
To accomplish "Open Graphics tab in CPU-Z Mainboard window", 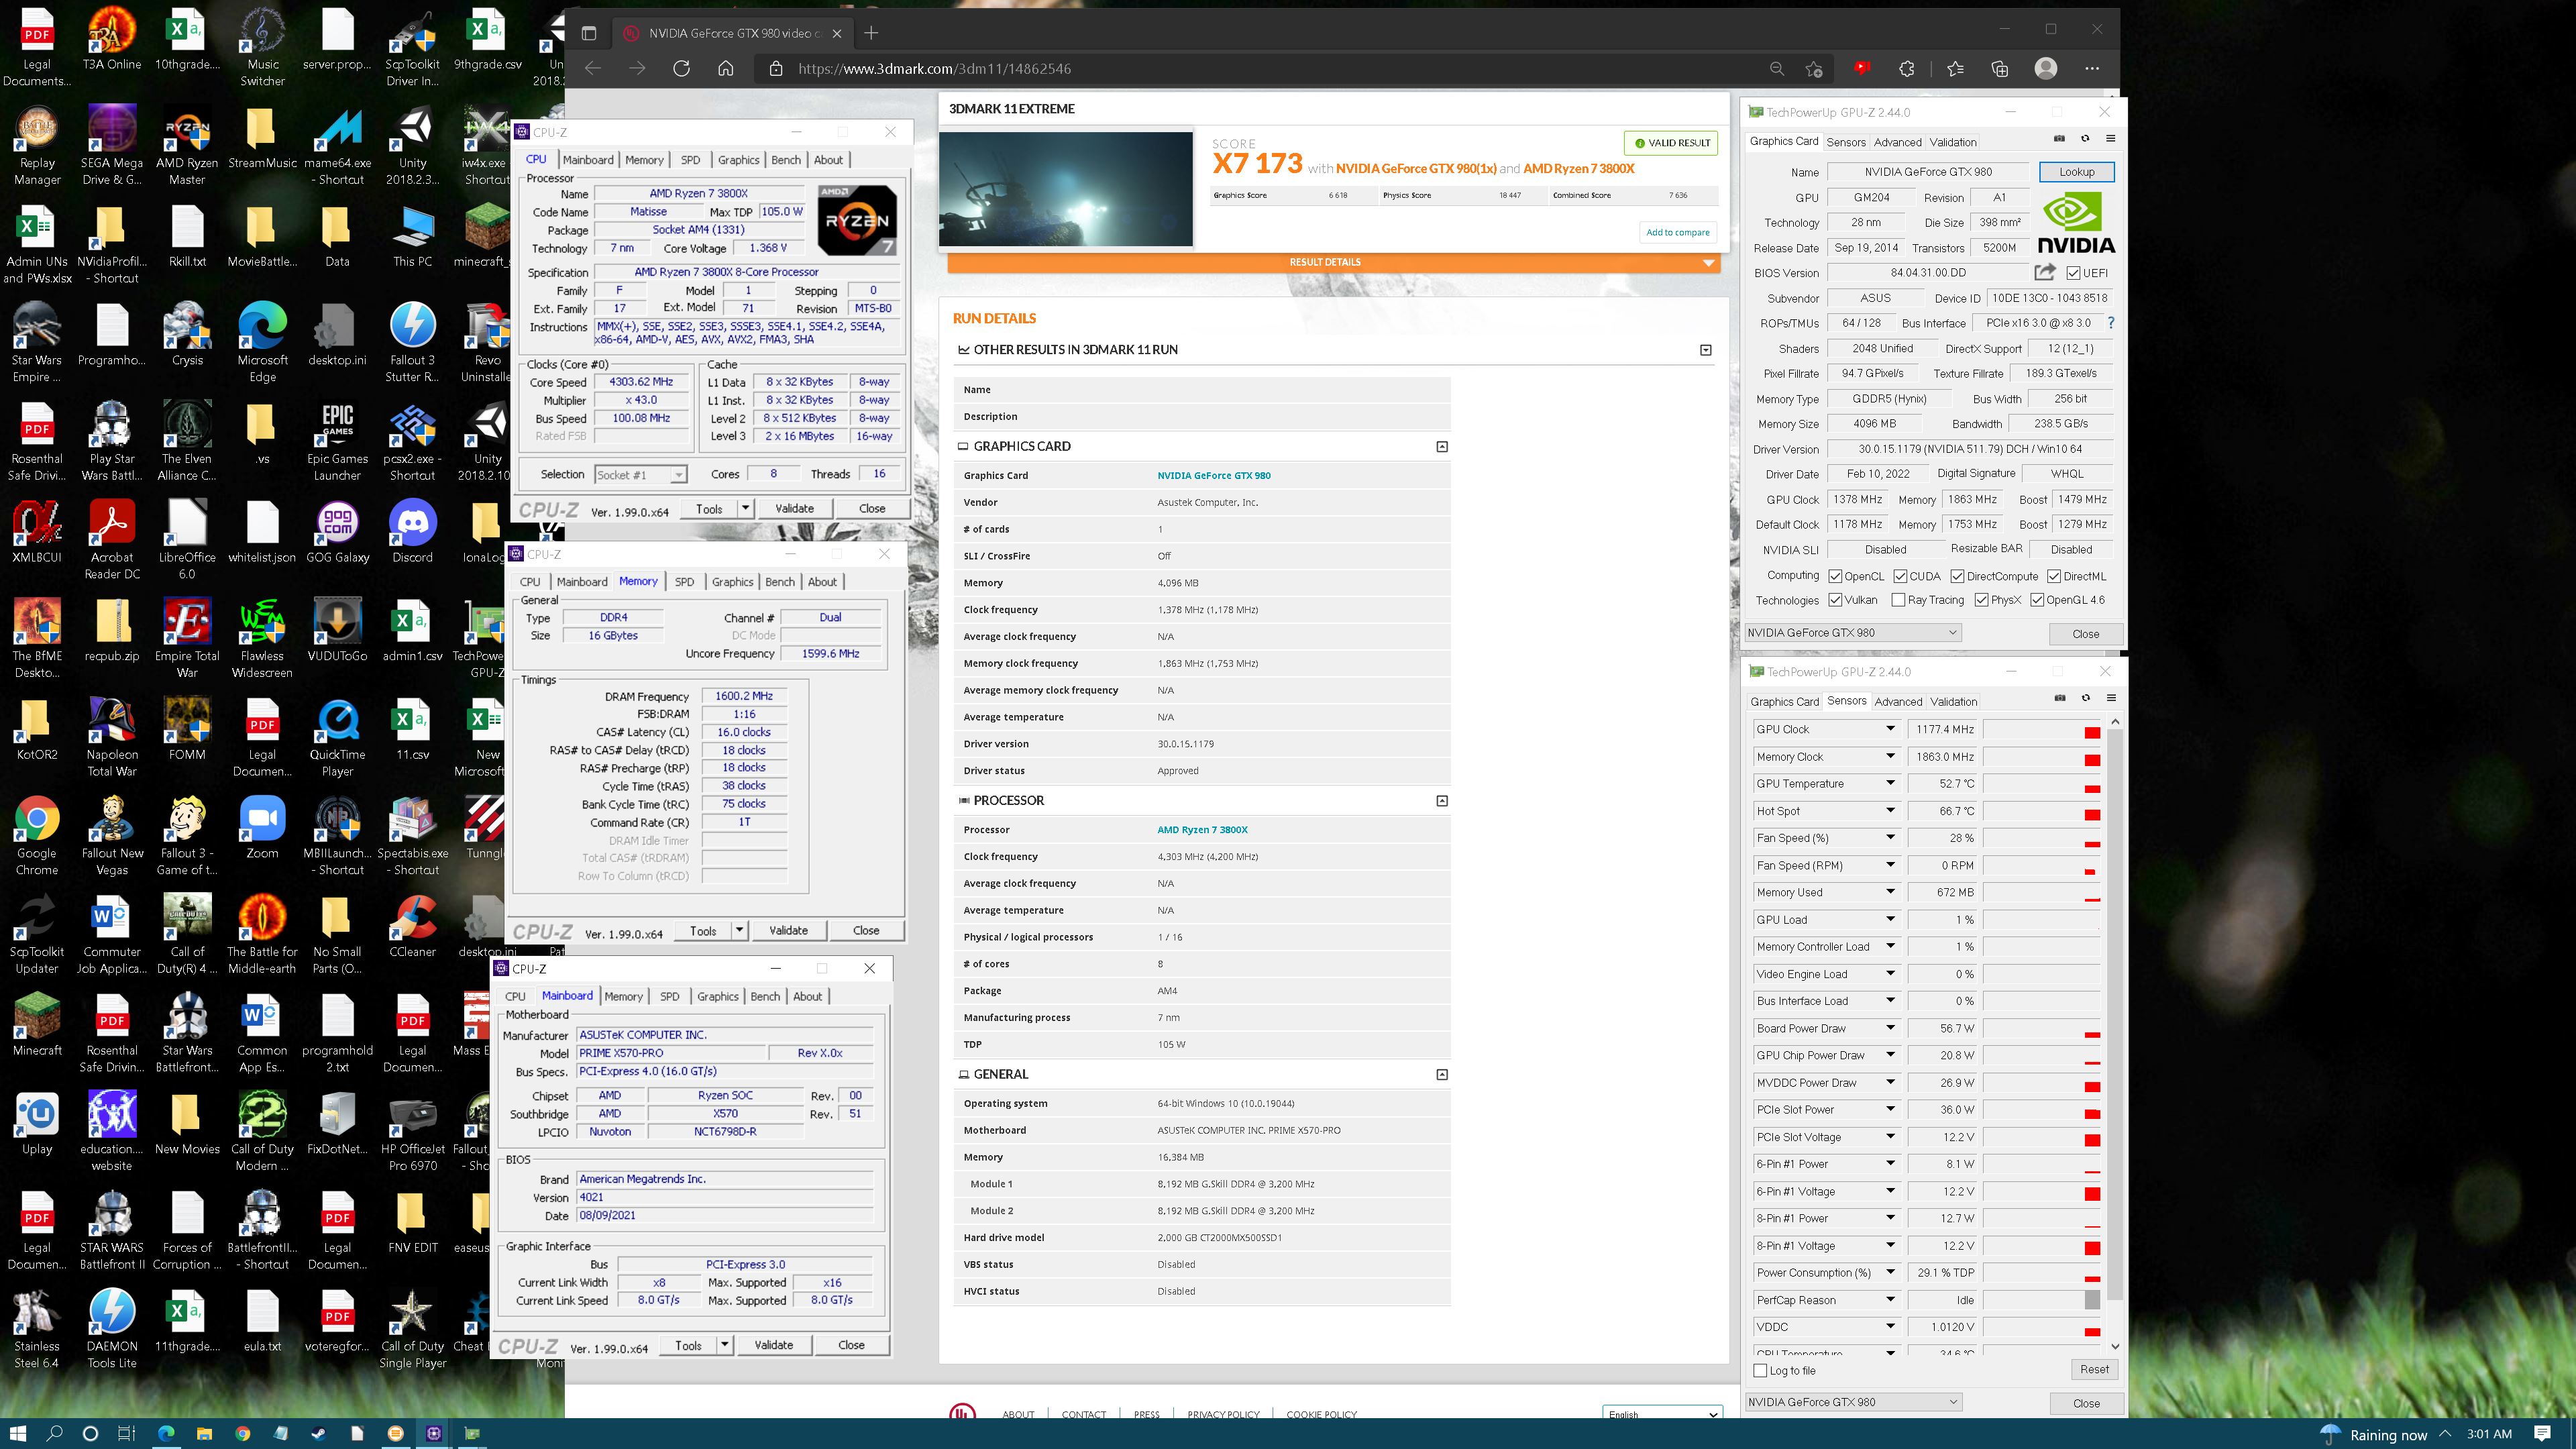I will pyautogui.click(x=718, y=997).
